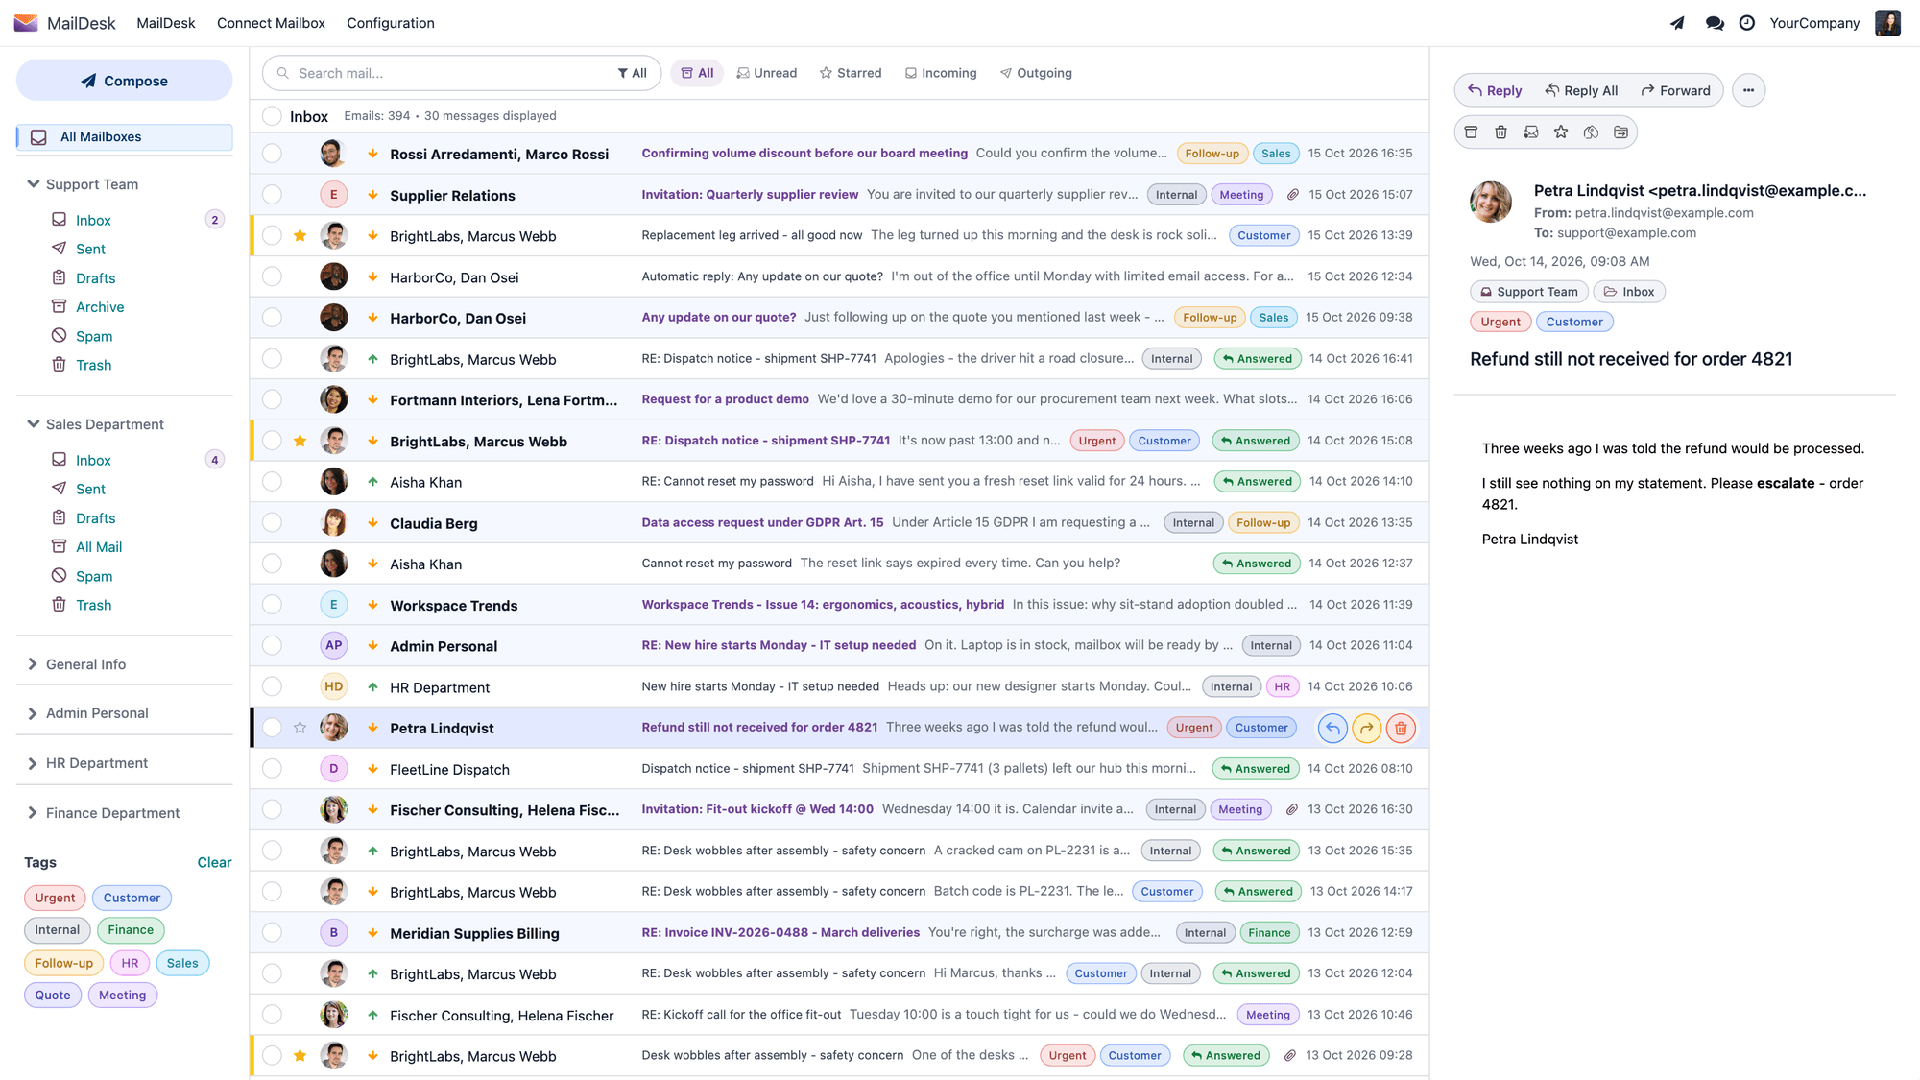The height and width of the screenshot is (1080, 1920).
Task: Expand the Finance Department mailbox group
Action: tap(33, 813)
